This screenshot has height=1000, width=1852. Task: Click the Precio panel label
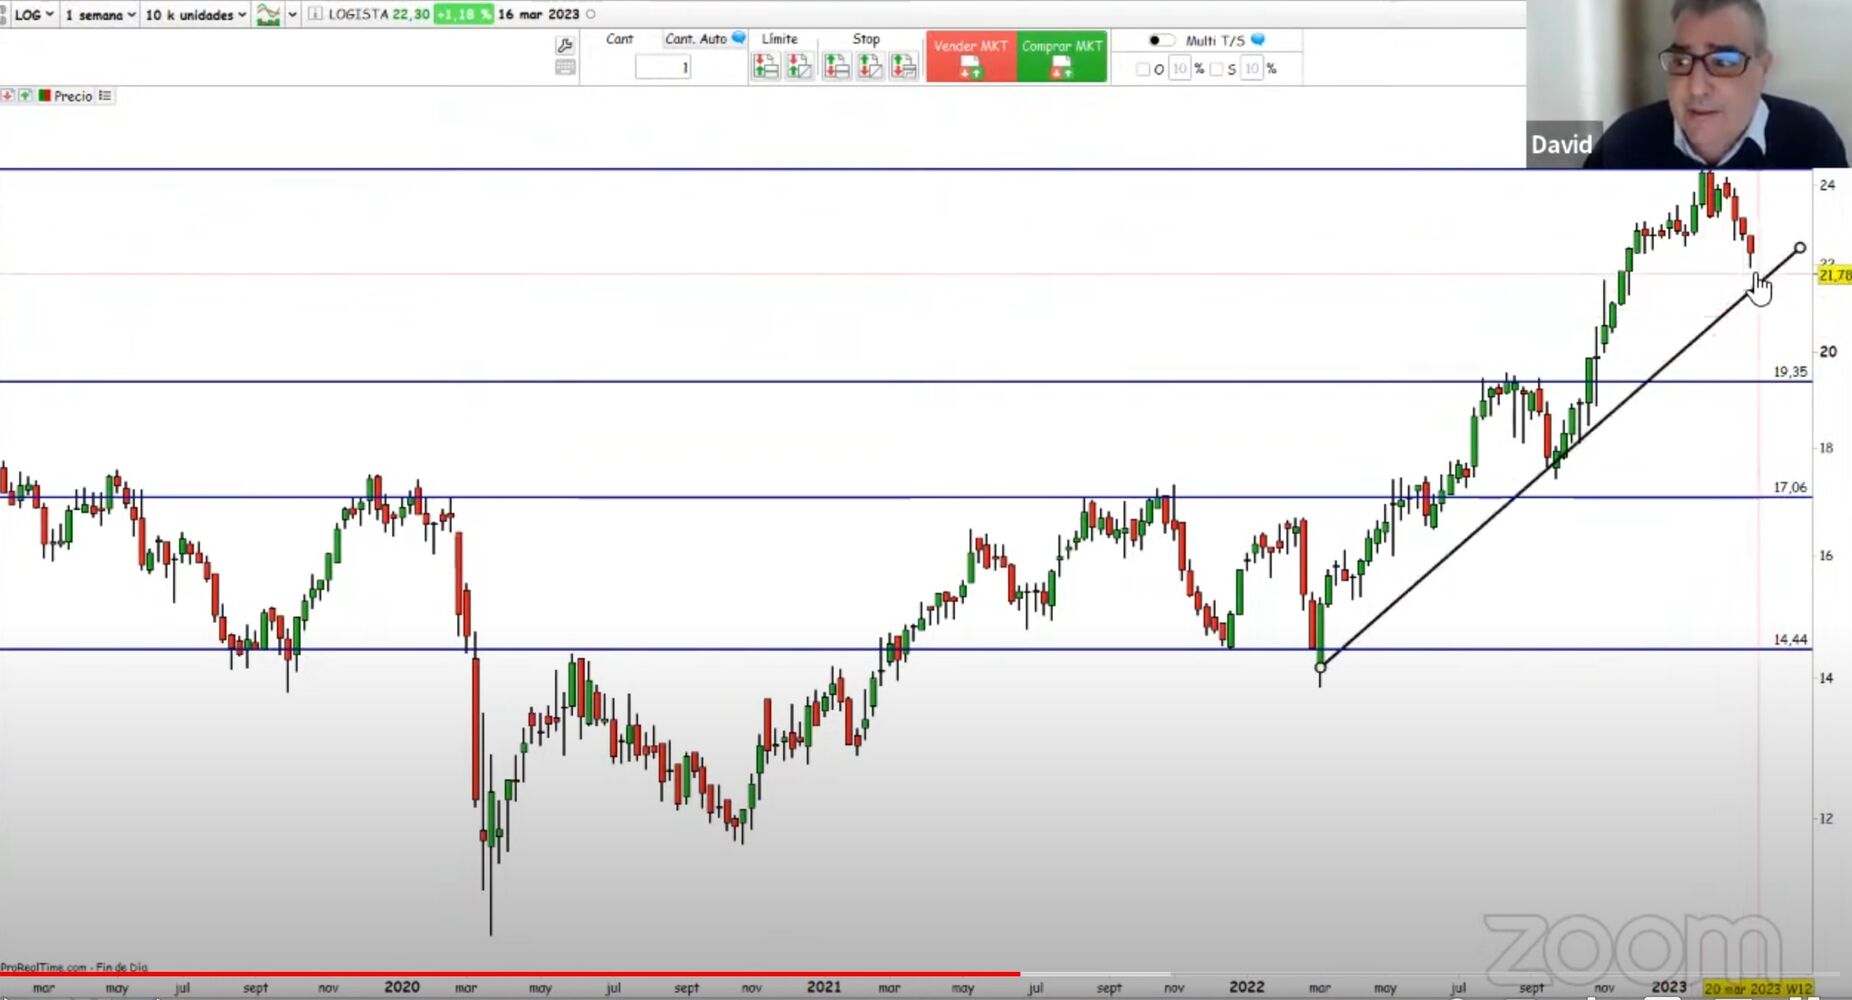pos(73,96)
